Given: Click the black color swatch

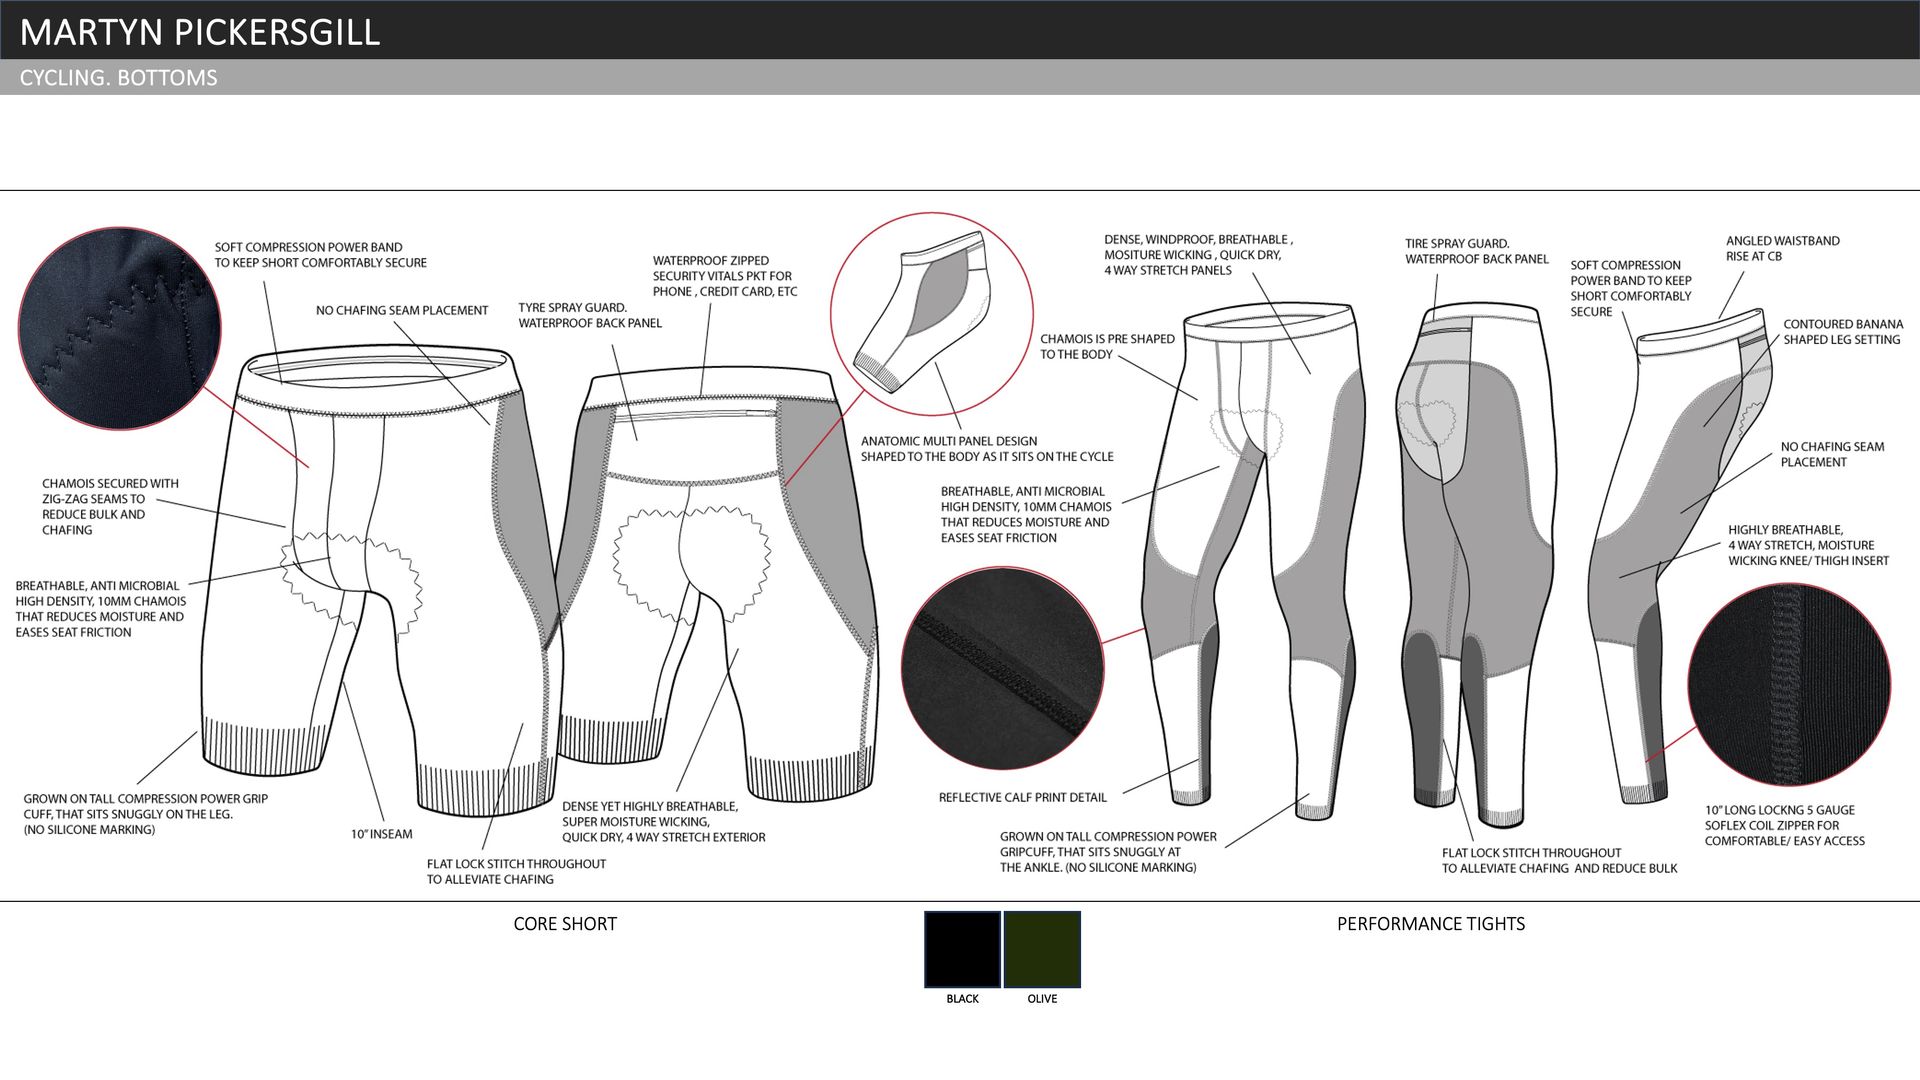Looking at the screenshot, I should [962, 949].
